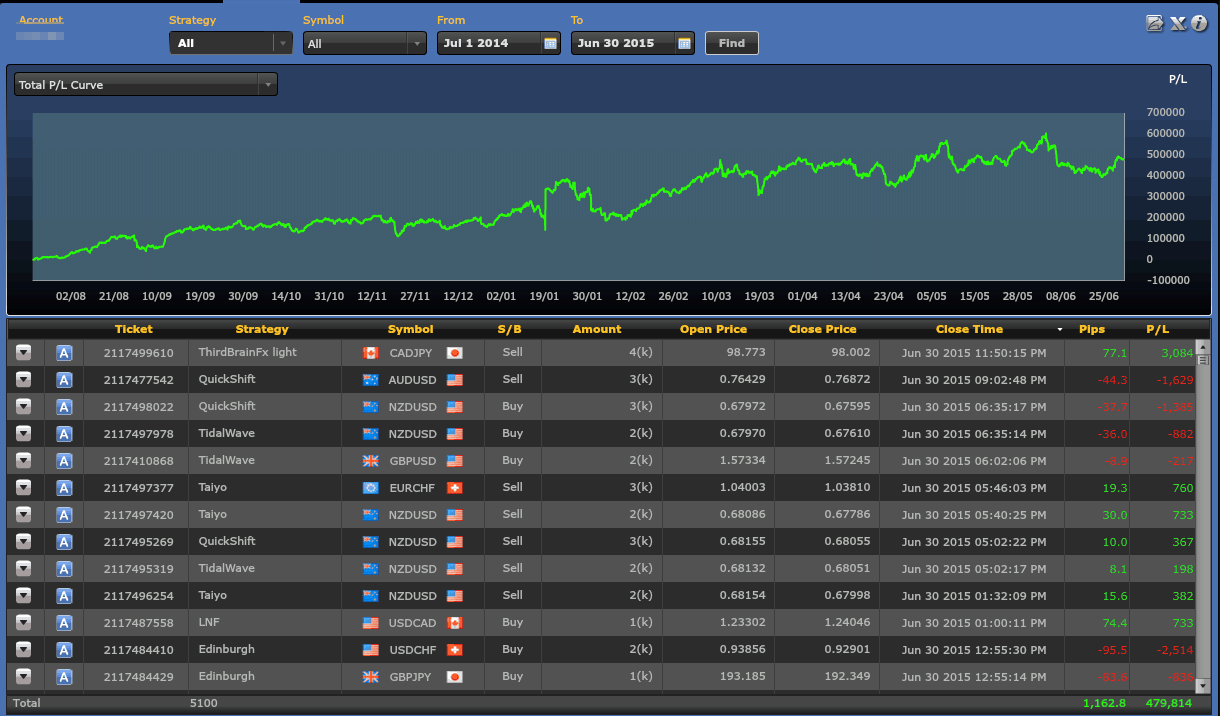Sort by the Open Price column header
Image resolution: width=1220 pixels, height=716 pixels.
713,329
